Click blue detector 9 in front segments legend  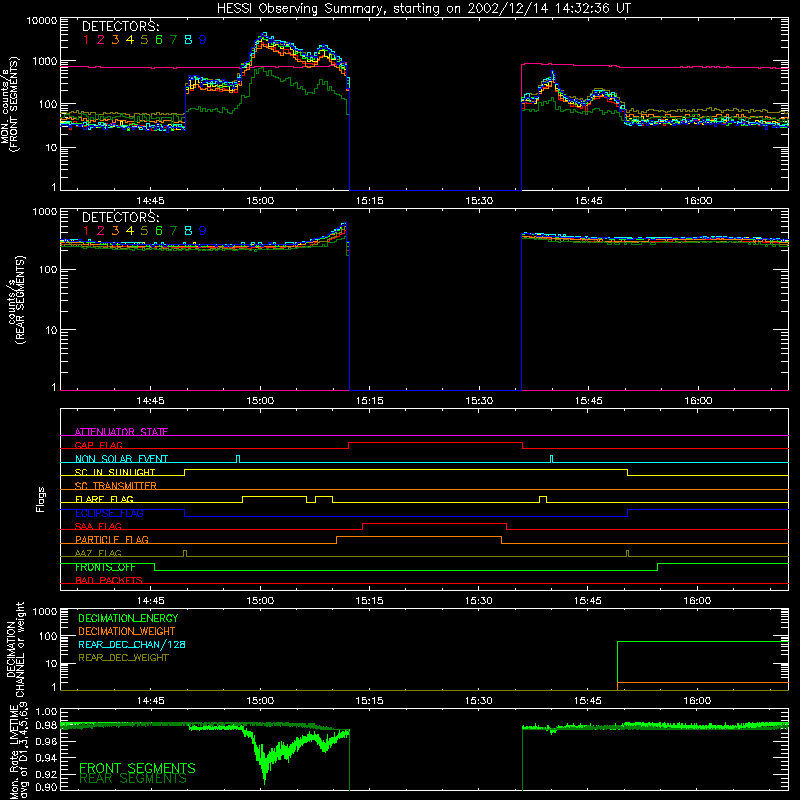203,40
